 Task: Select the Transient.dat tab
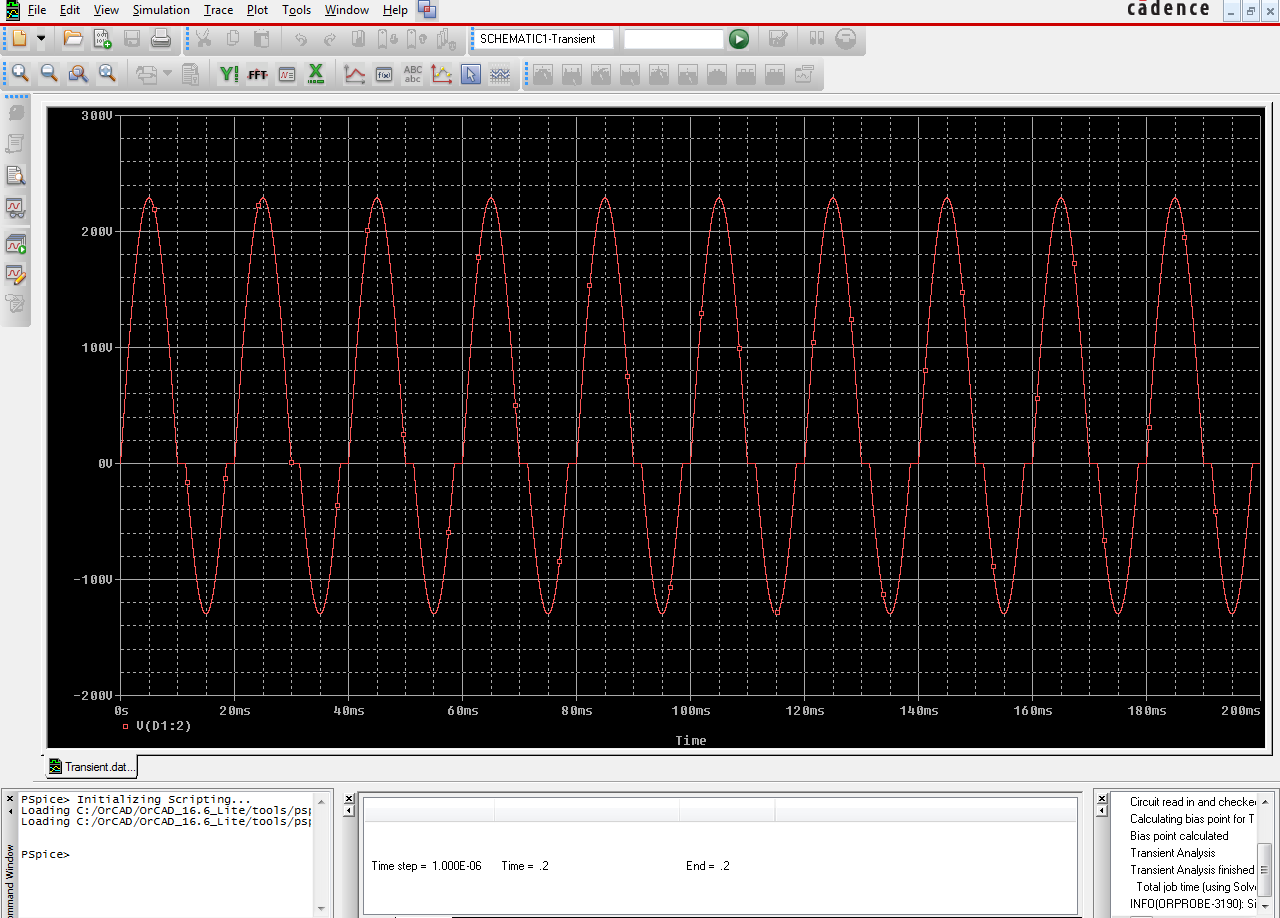(93, 767)
